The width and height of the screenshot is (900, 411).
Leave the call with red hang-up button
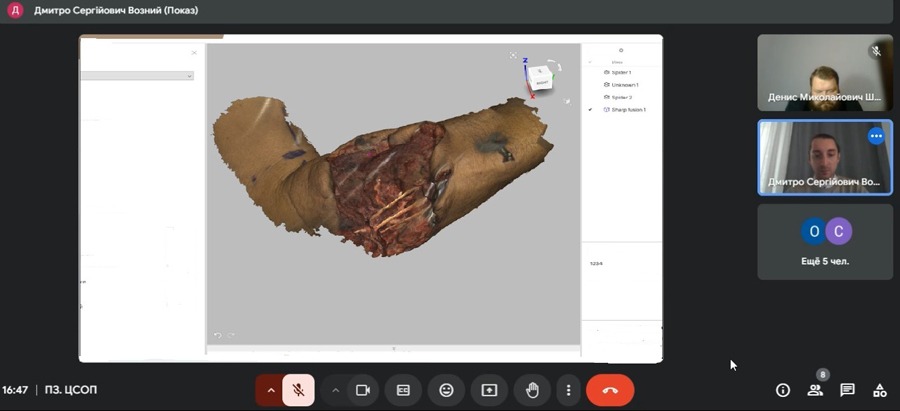tap(610, 390)
